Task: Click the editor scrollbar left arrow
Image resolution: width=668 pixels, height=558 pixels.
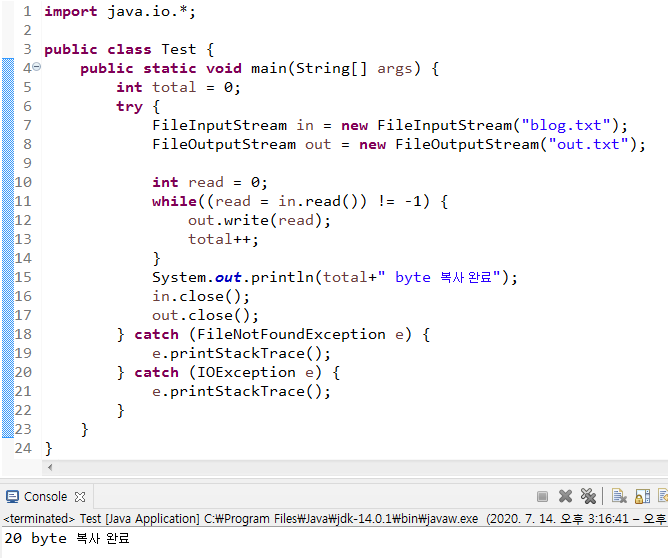Action: tap(50, 467)
